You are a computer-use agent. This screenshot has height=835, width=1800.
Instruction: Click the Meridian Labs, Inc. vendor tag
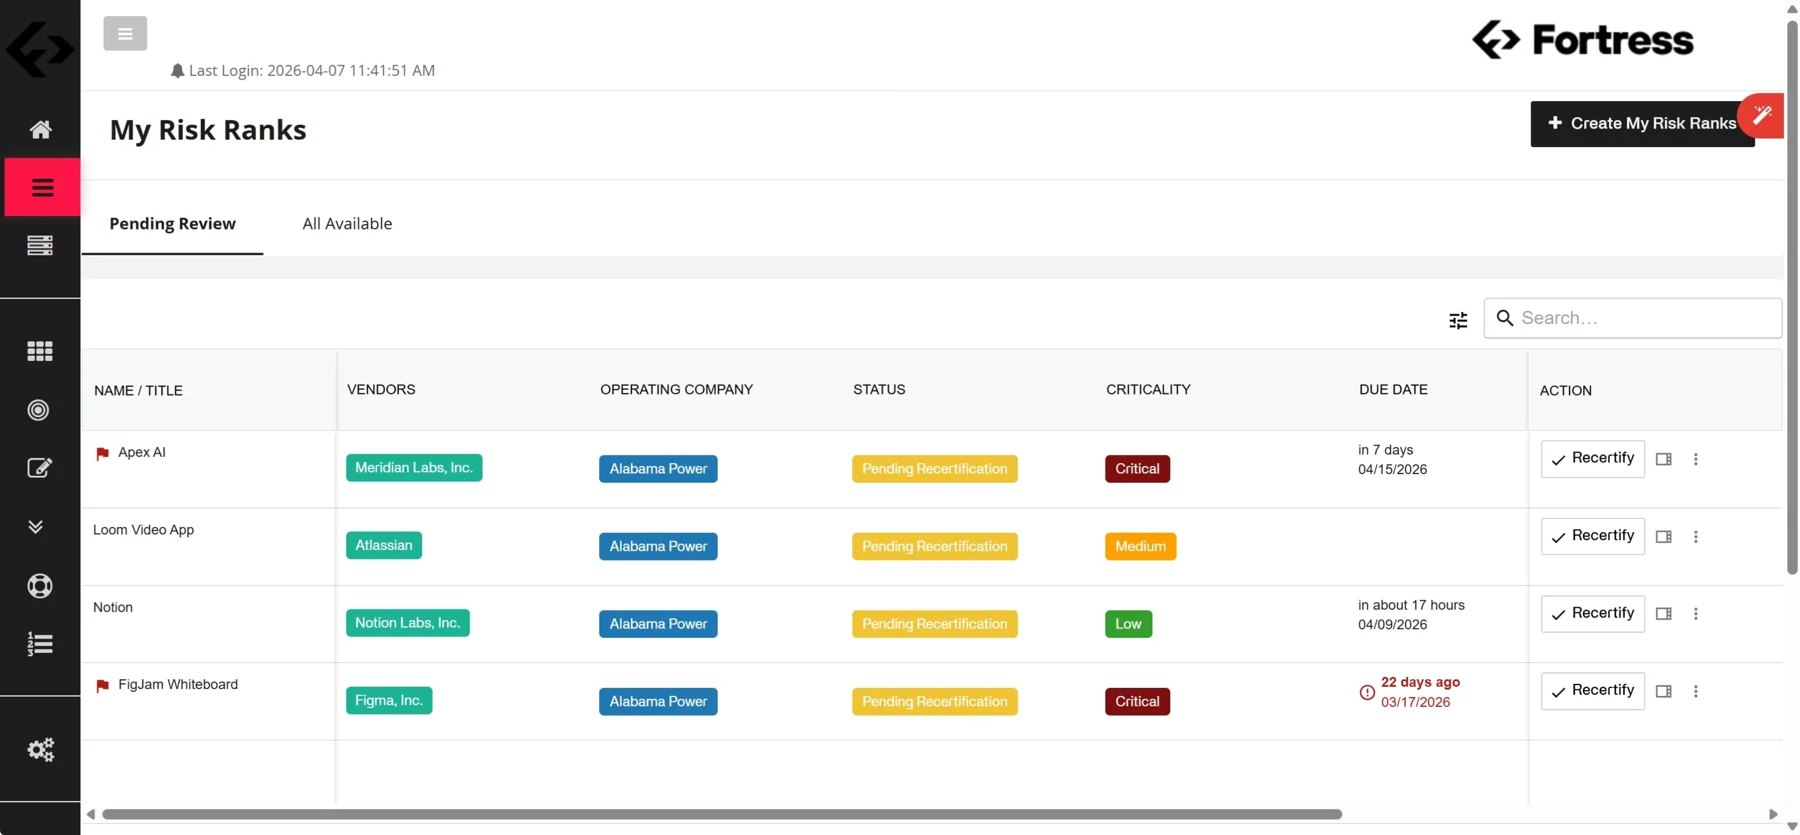[414, 468]
